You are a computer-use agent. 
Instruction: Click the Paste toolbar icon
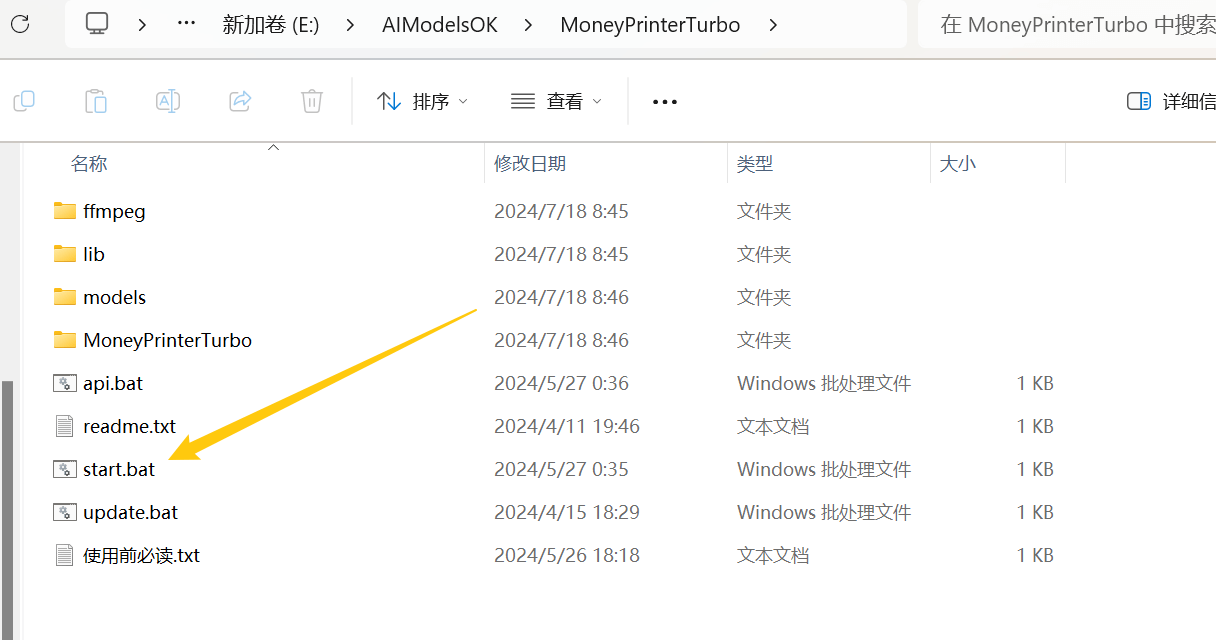[96, 101]
